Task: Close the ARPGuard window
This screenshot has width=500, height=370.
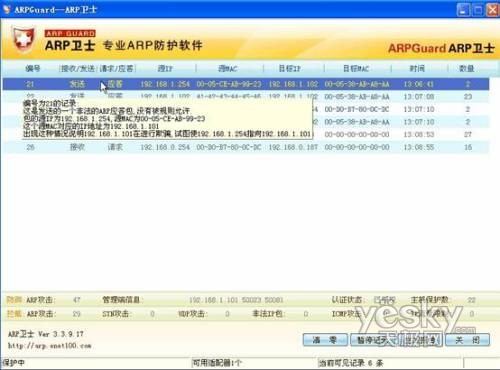Action: click(493, 9)
